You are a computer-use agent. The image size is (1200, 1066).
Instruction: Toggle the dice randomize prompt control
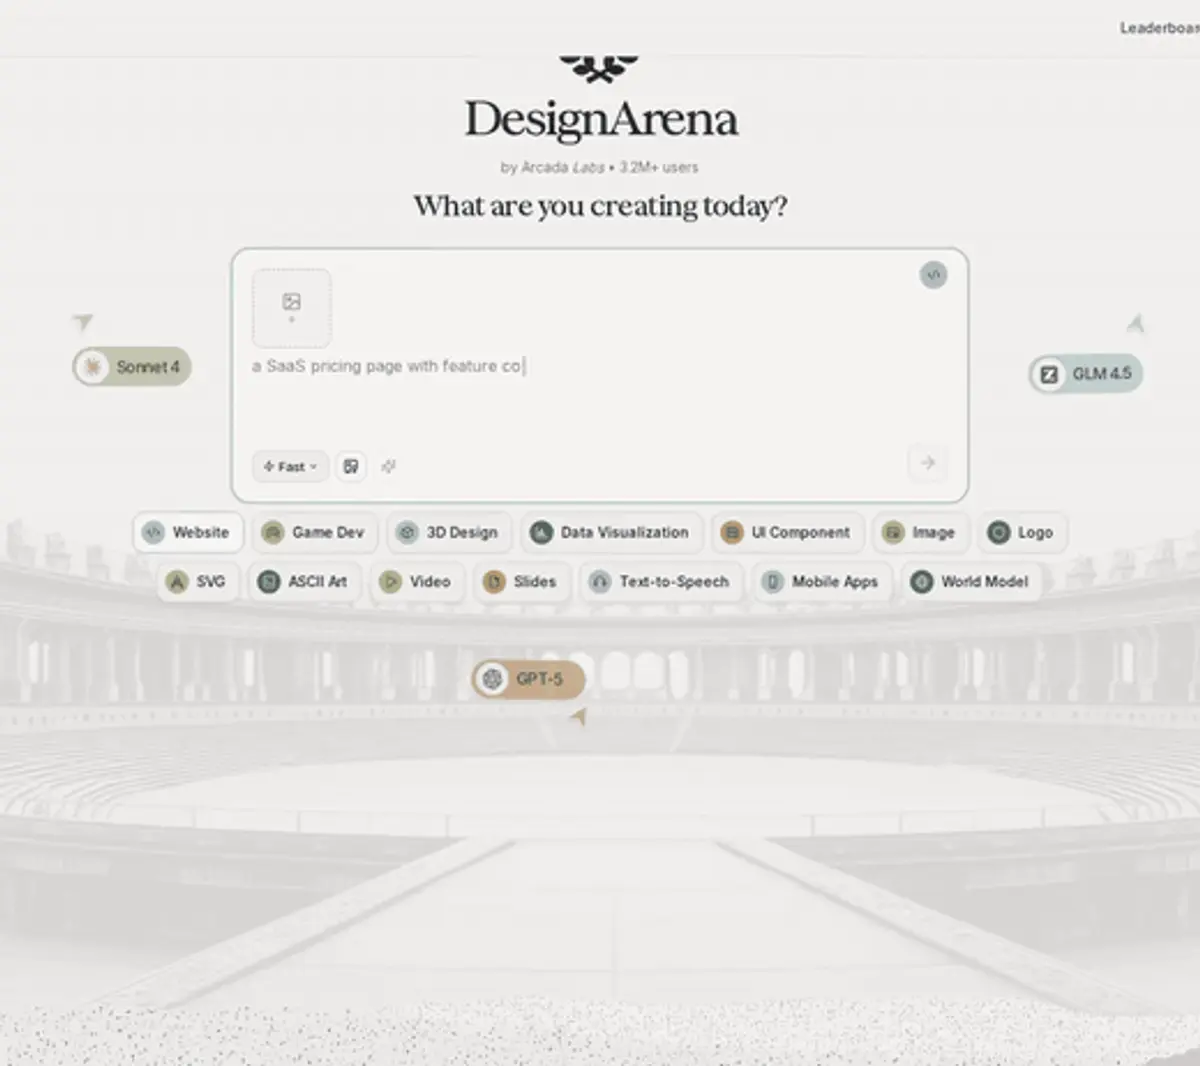pyautogui.click(x=351, y=466)
